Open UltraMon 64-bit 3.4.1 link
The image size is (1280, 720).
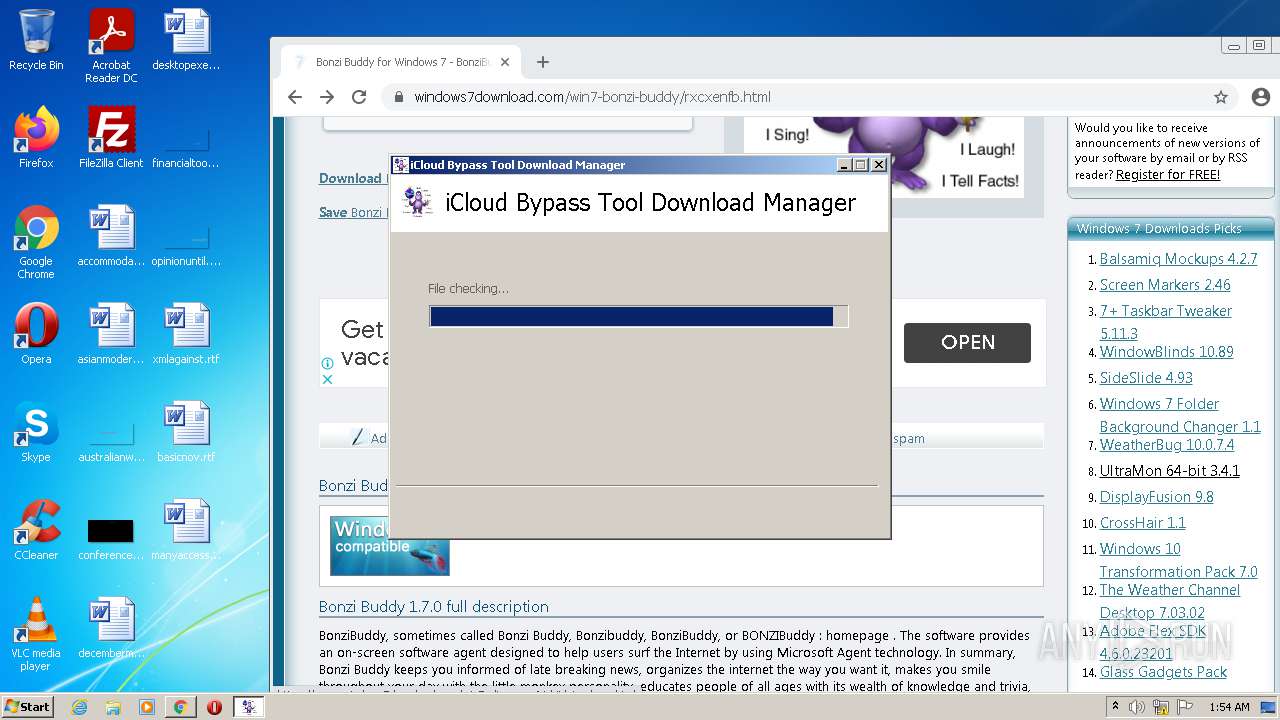point(1169,471)
